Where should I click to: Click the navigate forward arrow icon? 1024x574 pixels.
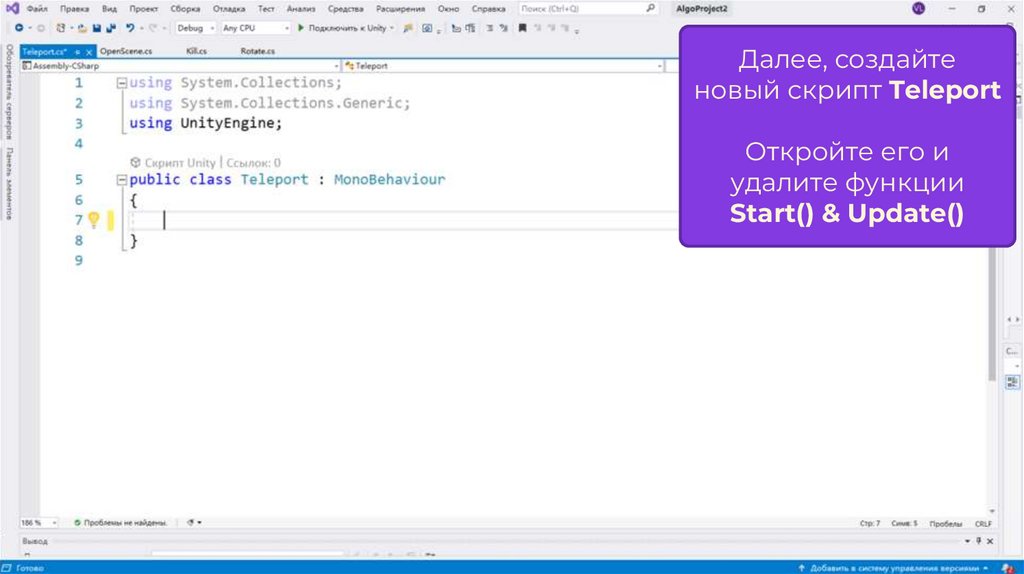click(x=40, y=28)
